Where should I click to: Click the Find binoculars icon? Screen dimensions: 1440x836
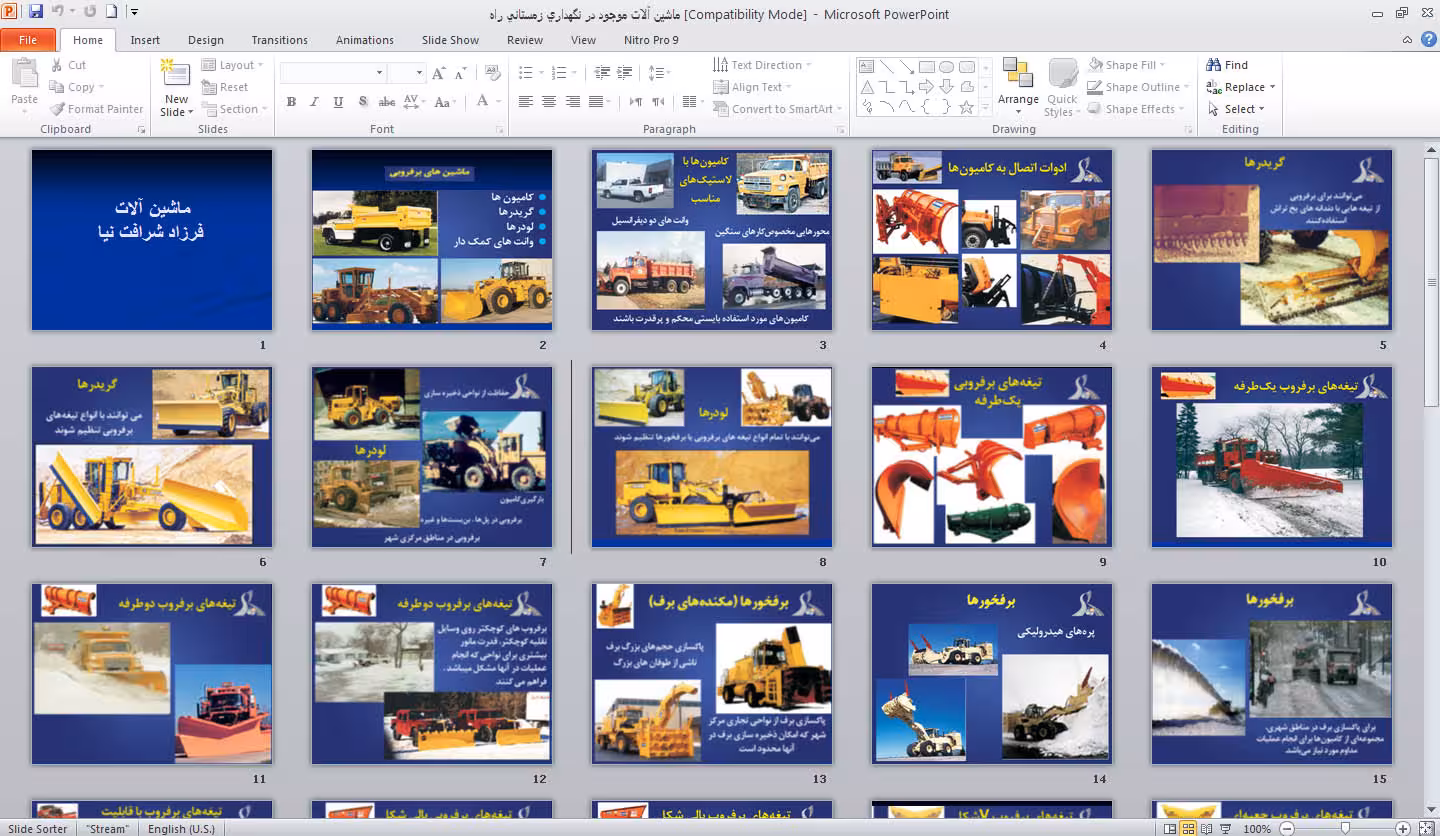click(x=1214, y=65)
